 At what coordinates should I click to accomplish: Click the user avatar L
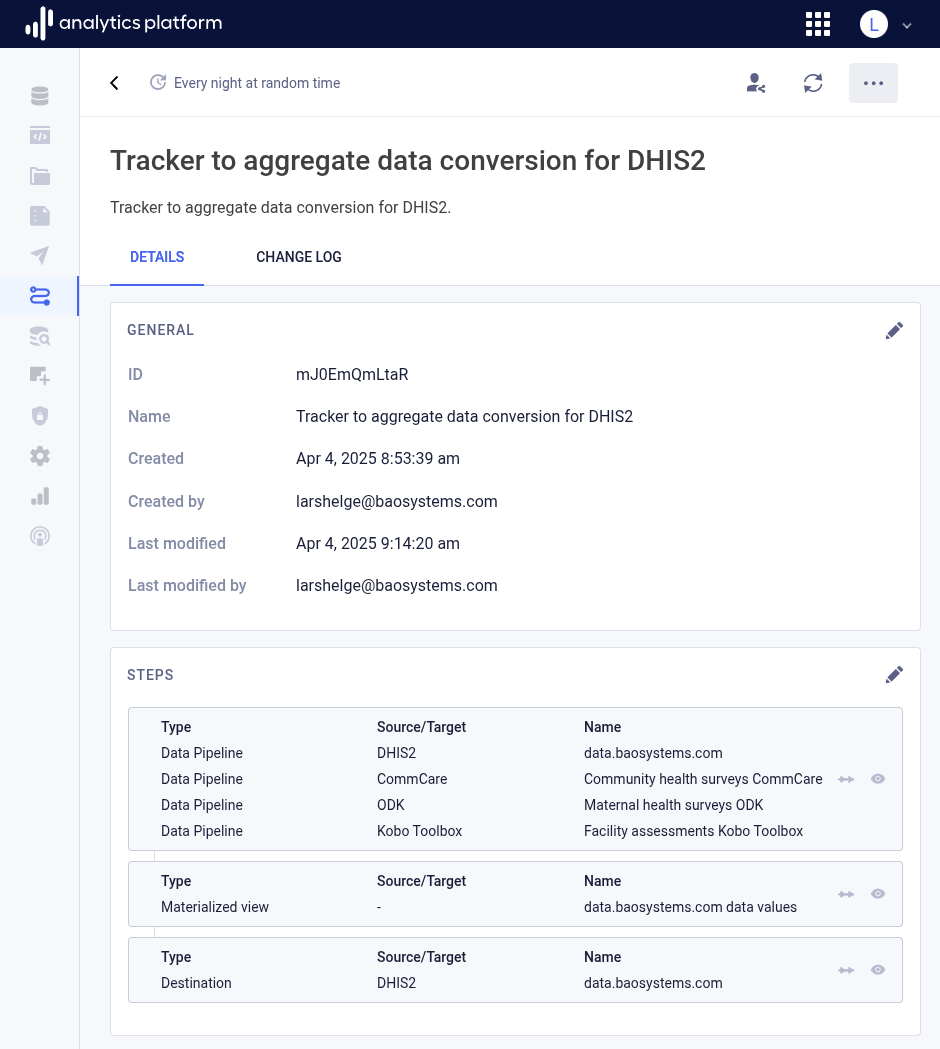873,25
